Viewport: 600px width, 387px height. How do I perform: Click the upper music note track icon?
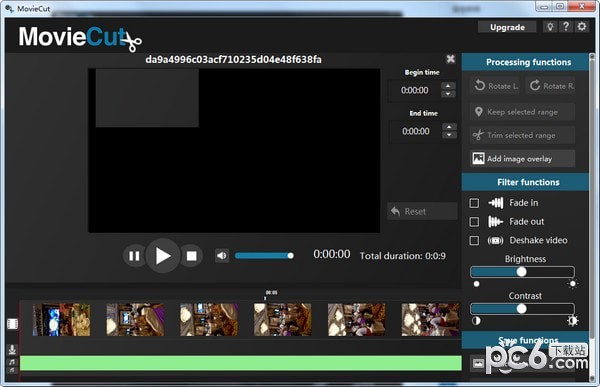(x=12, y=362)
